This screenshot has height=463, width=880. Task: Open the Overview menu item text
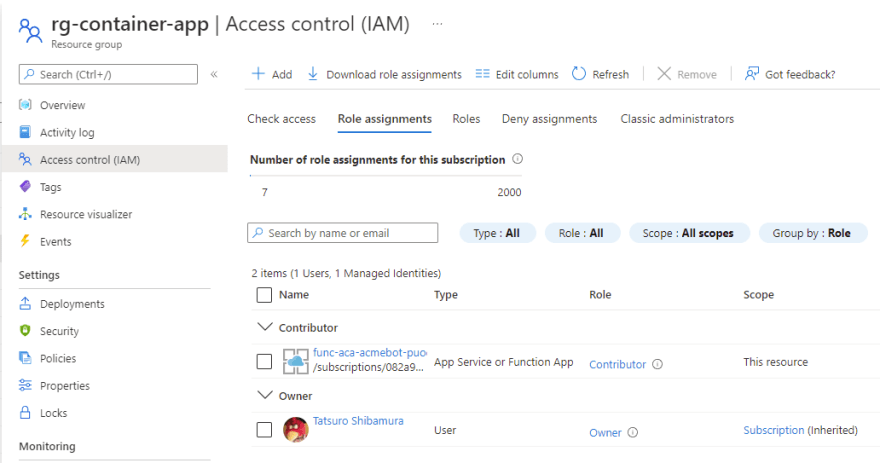tap(62, 105)
